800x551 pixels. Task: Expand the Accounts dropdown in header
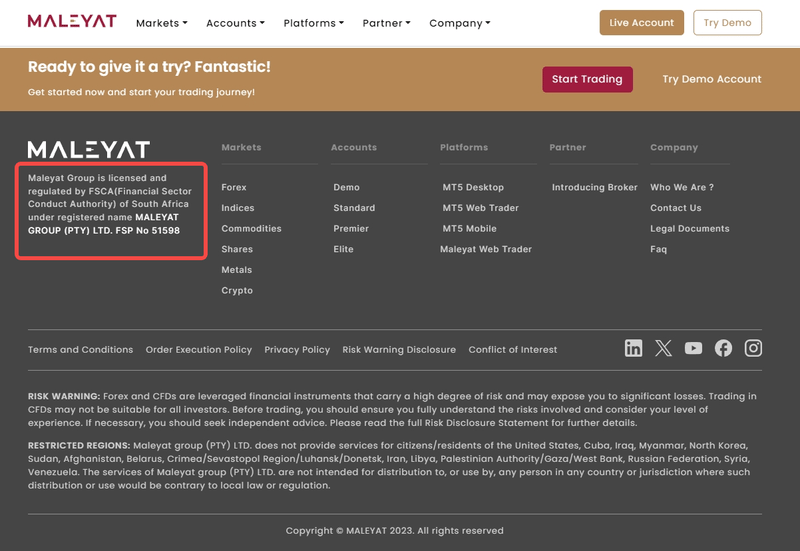235,23
